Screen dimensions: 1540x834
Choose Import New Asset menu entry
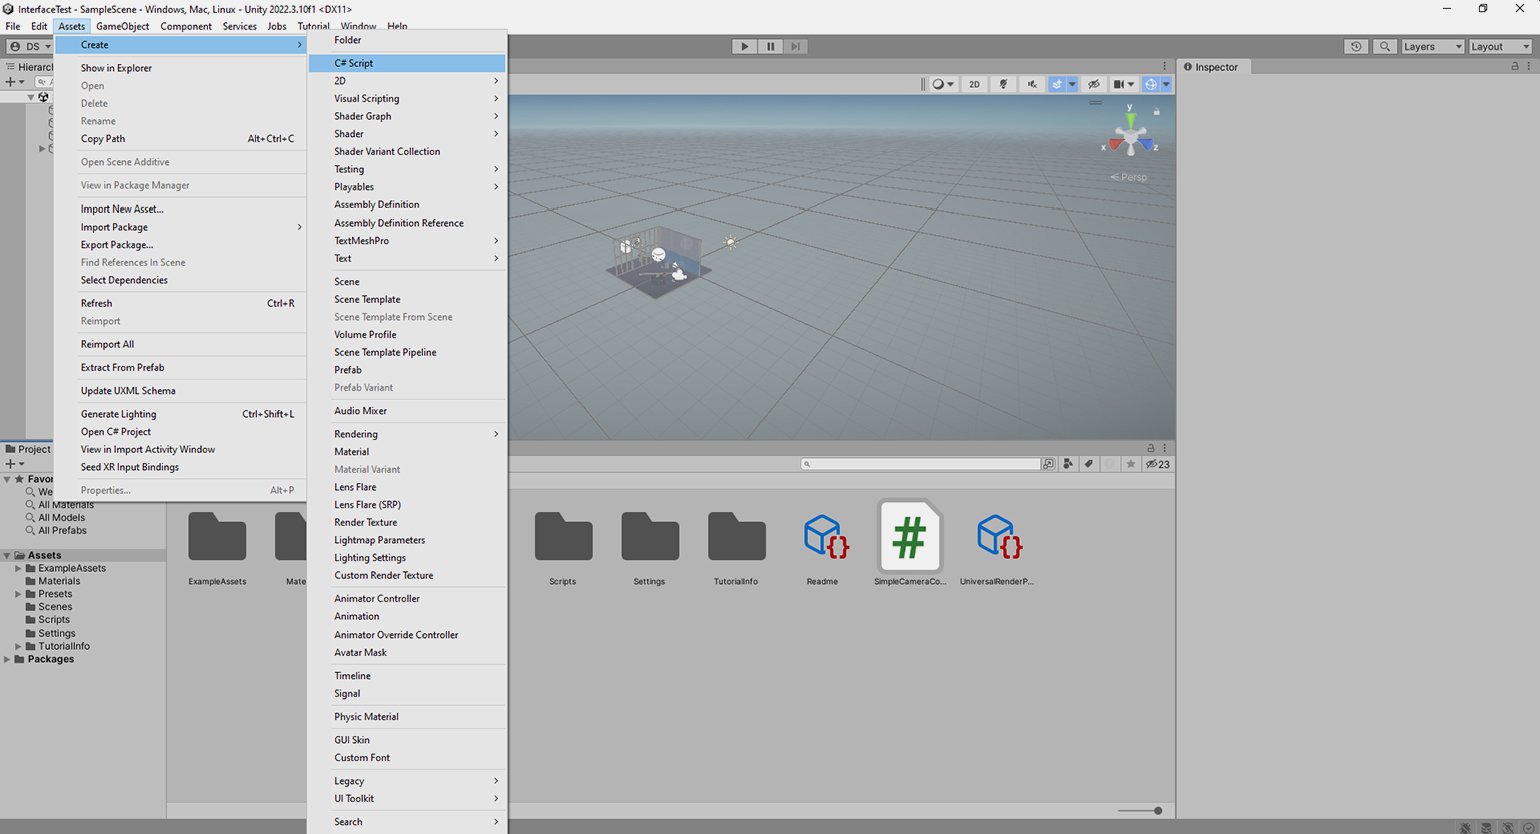click(x=122, y=209)
